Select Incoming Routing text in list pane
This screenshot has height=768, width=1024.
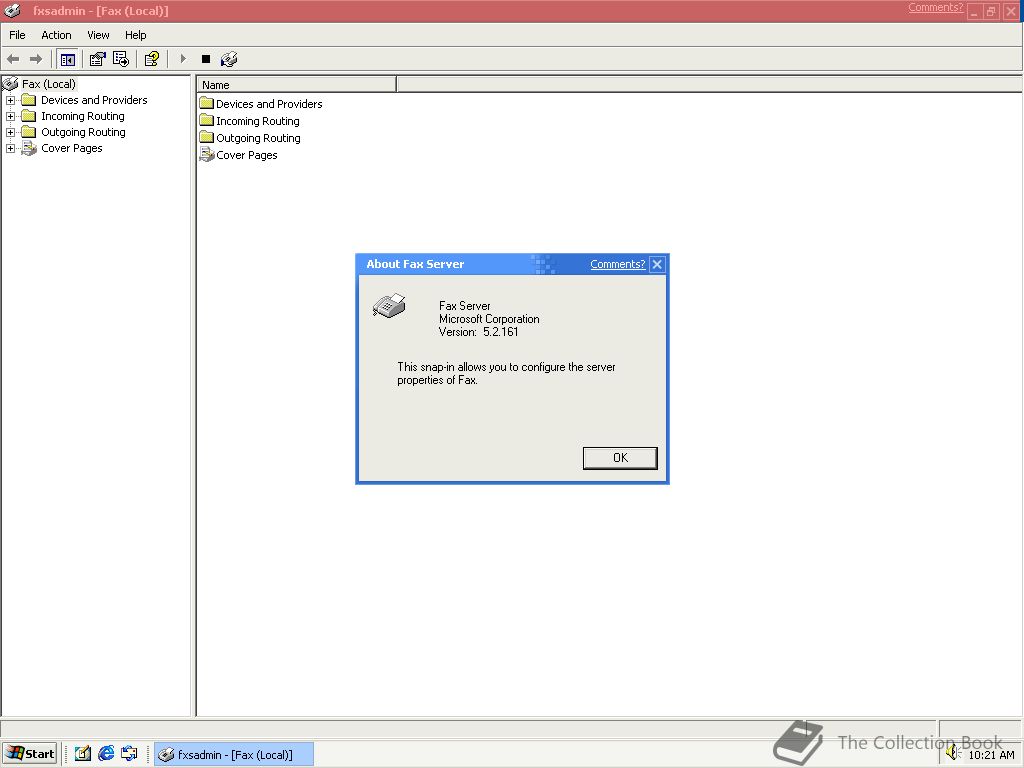258,121
